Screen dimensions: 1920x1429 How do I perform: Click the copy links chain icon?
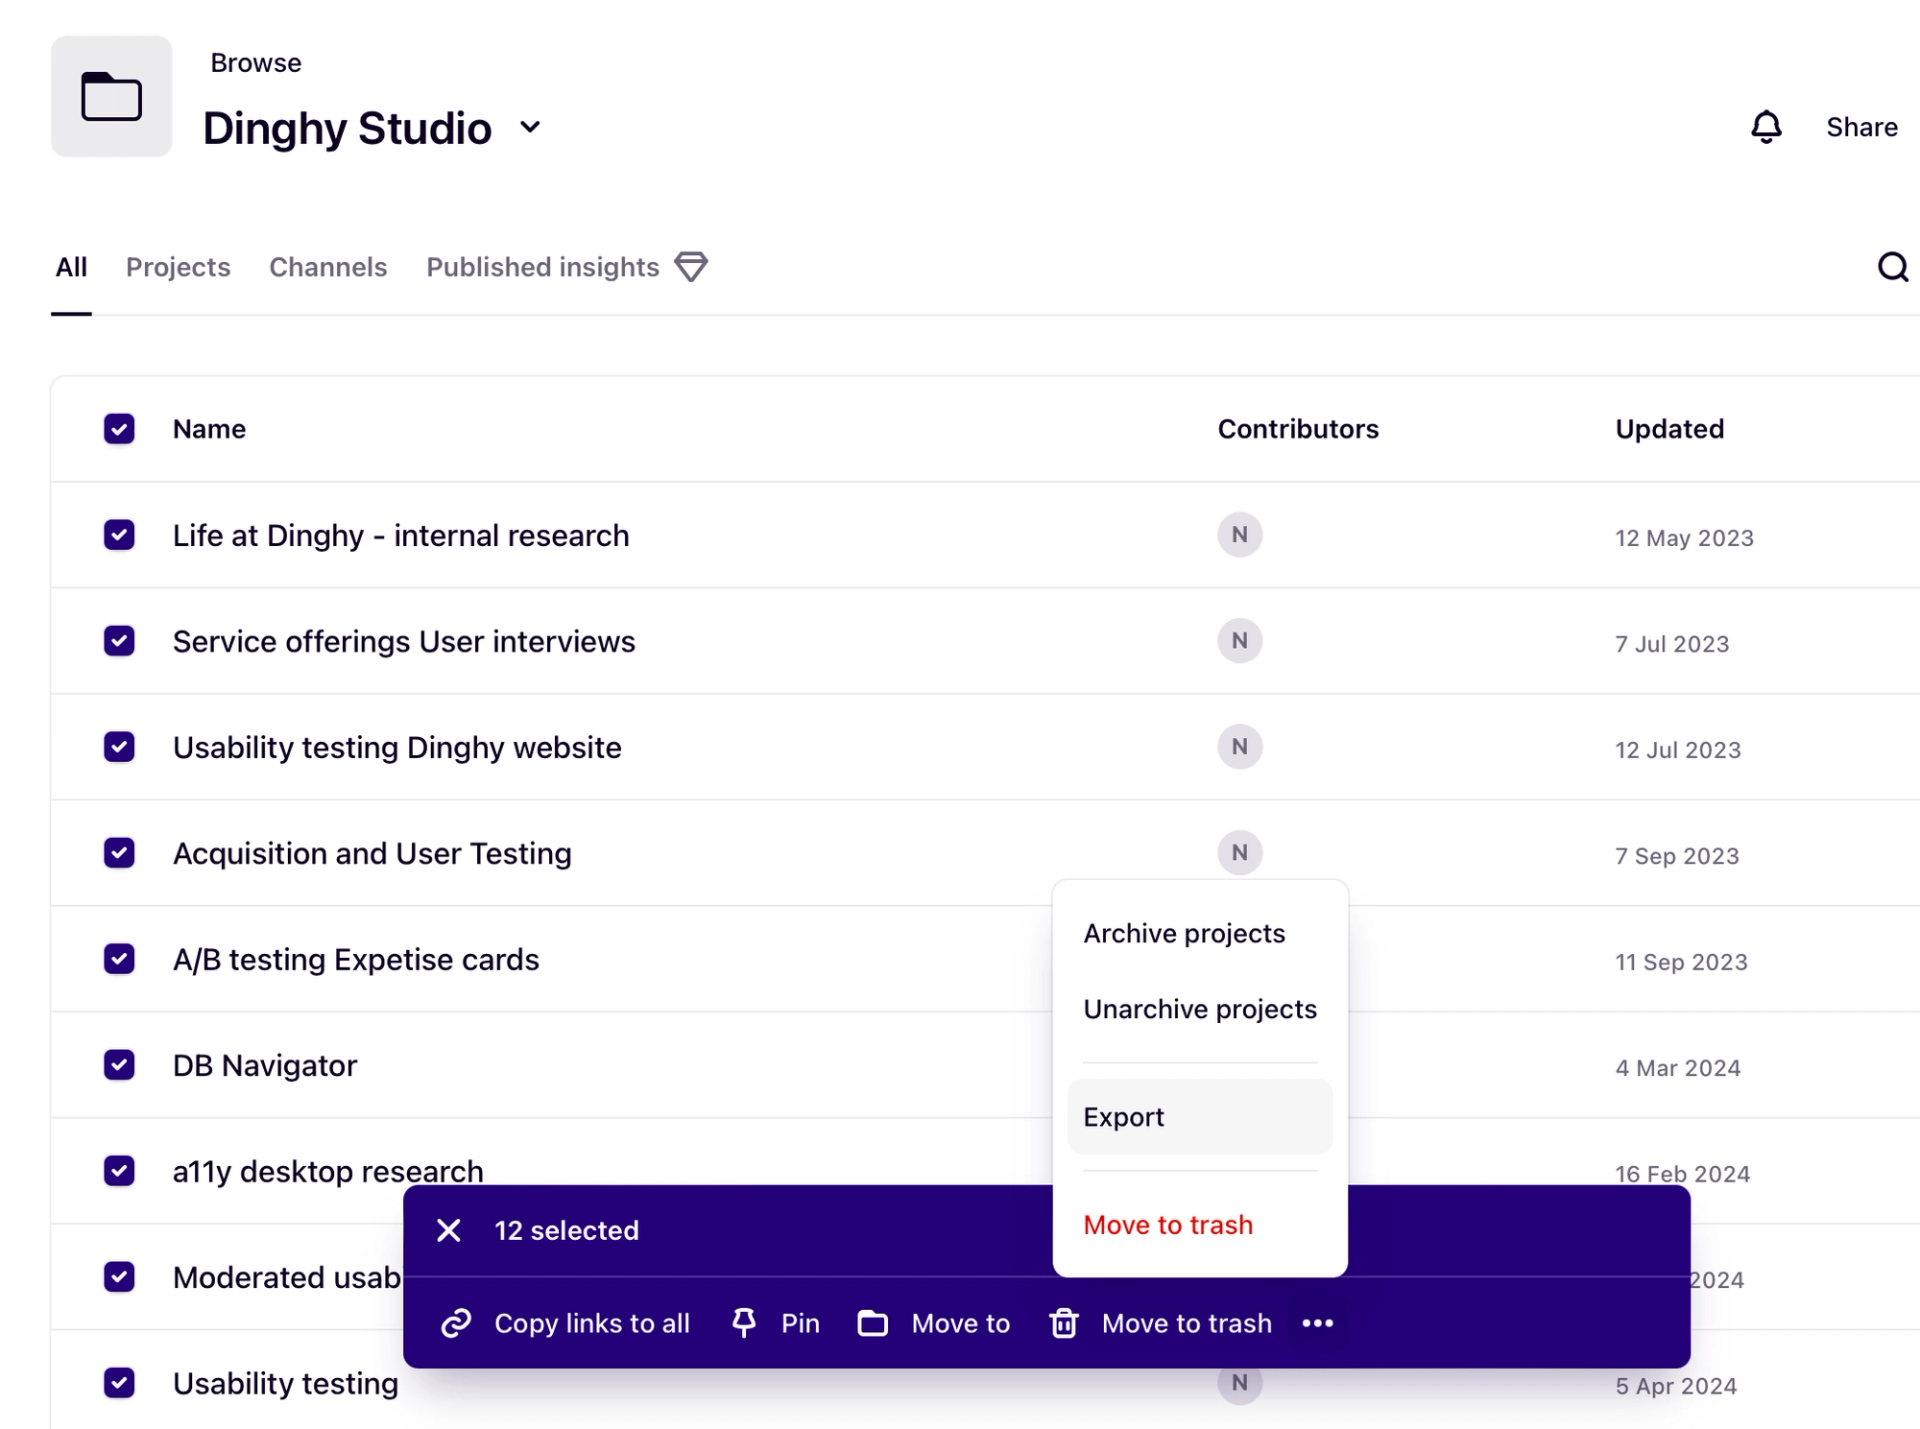[456, 1323]
